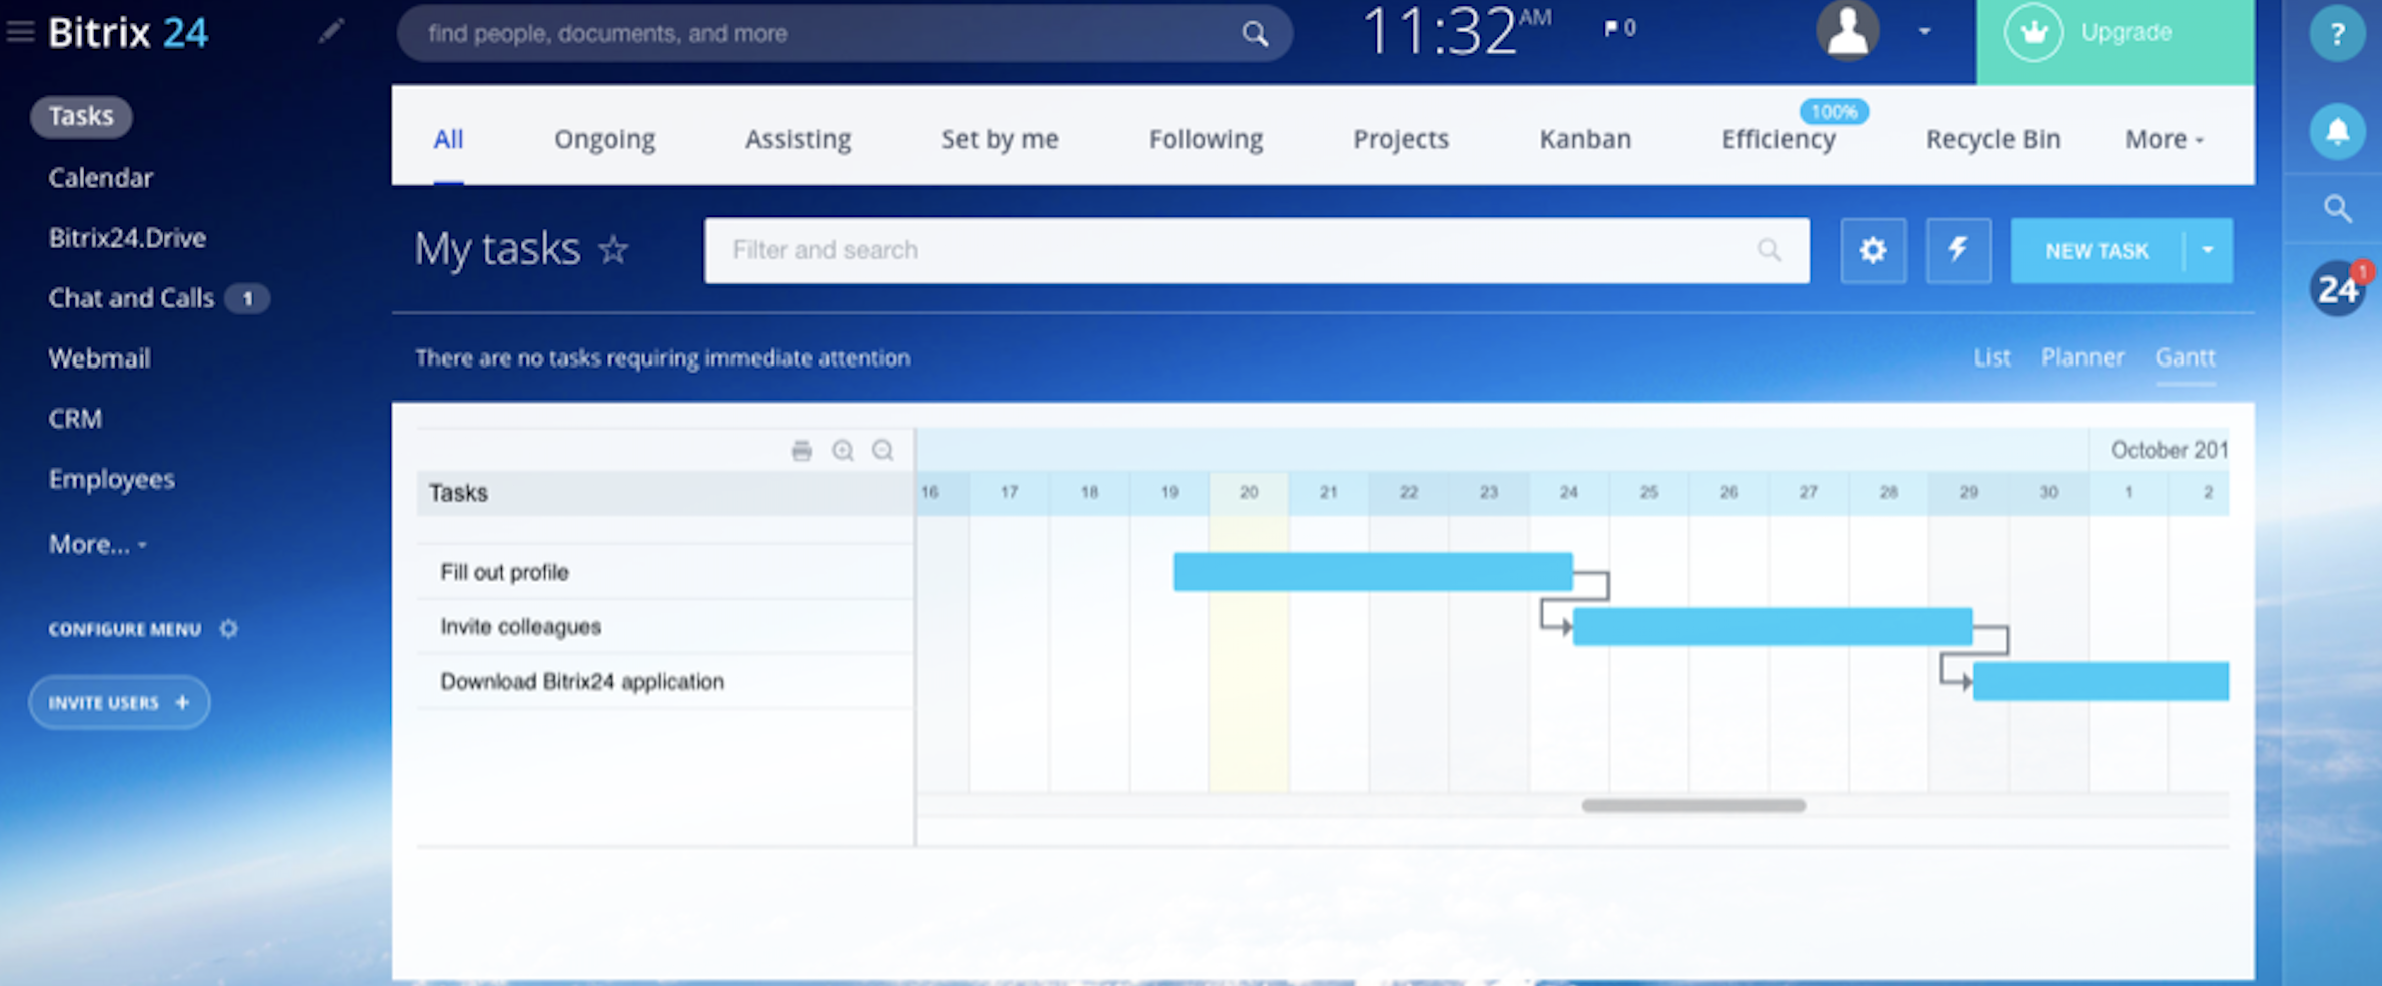Click the help question mark icon

pyautogui.click(x=2336, y=35)
